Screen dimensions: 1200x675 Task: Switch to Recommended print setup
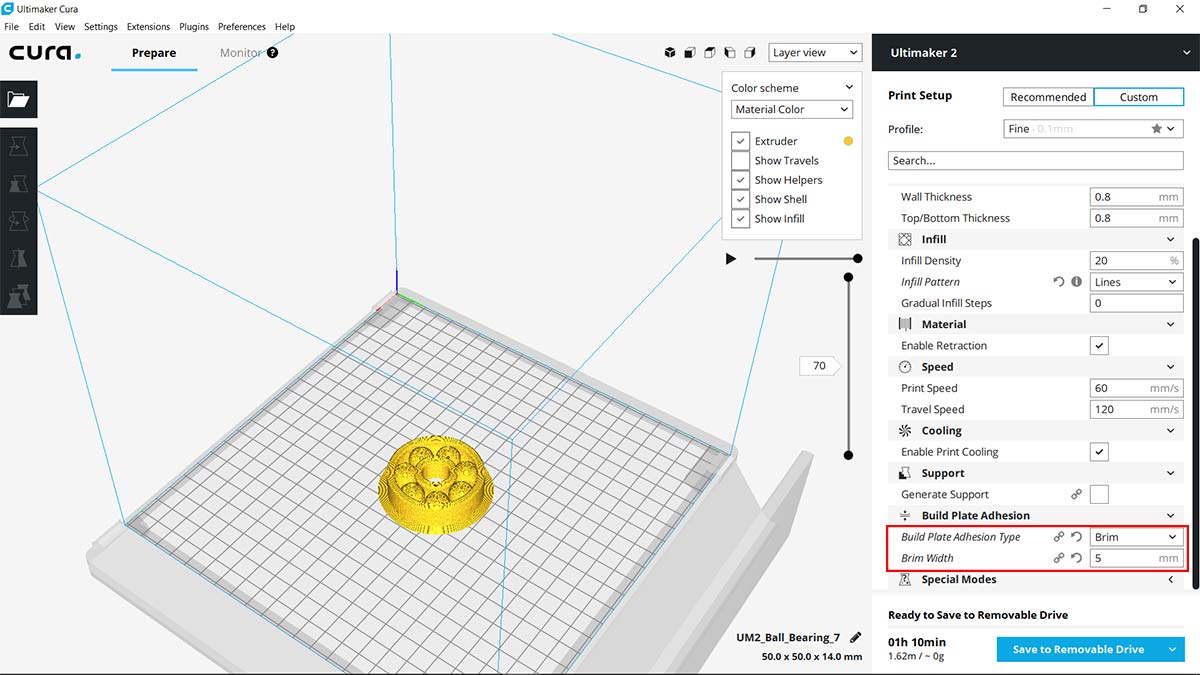[1048, 97]
